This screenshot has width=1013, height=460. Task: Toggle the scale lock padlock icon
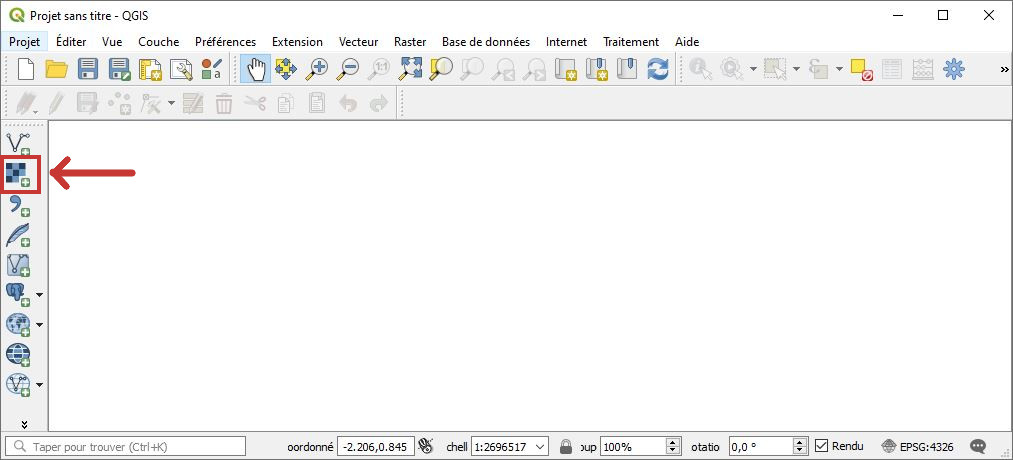566,446
